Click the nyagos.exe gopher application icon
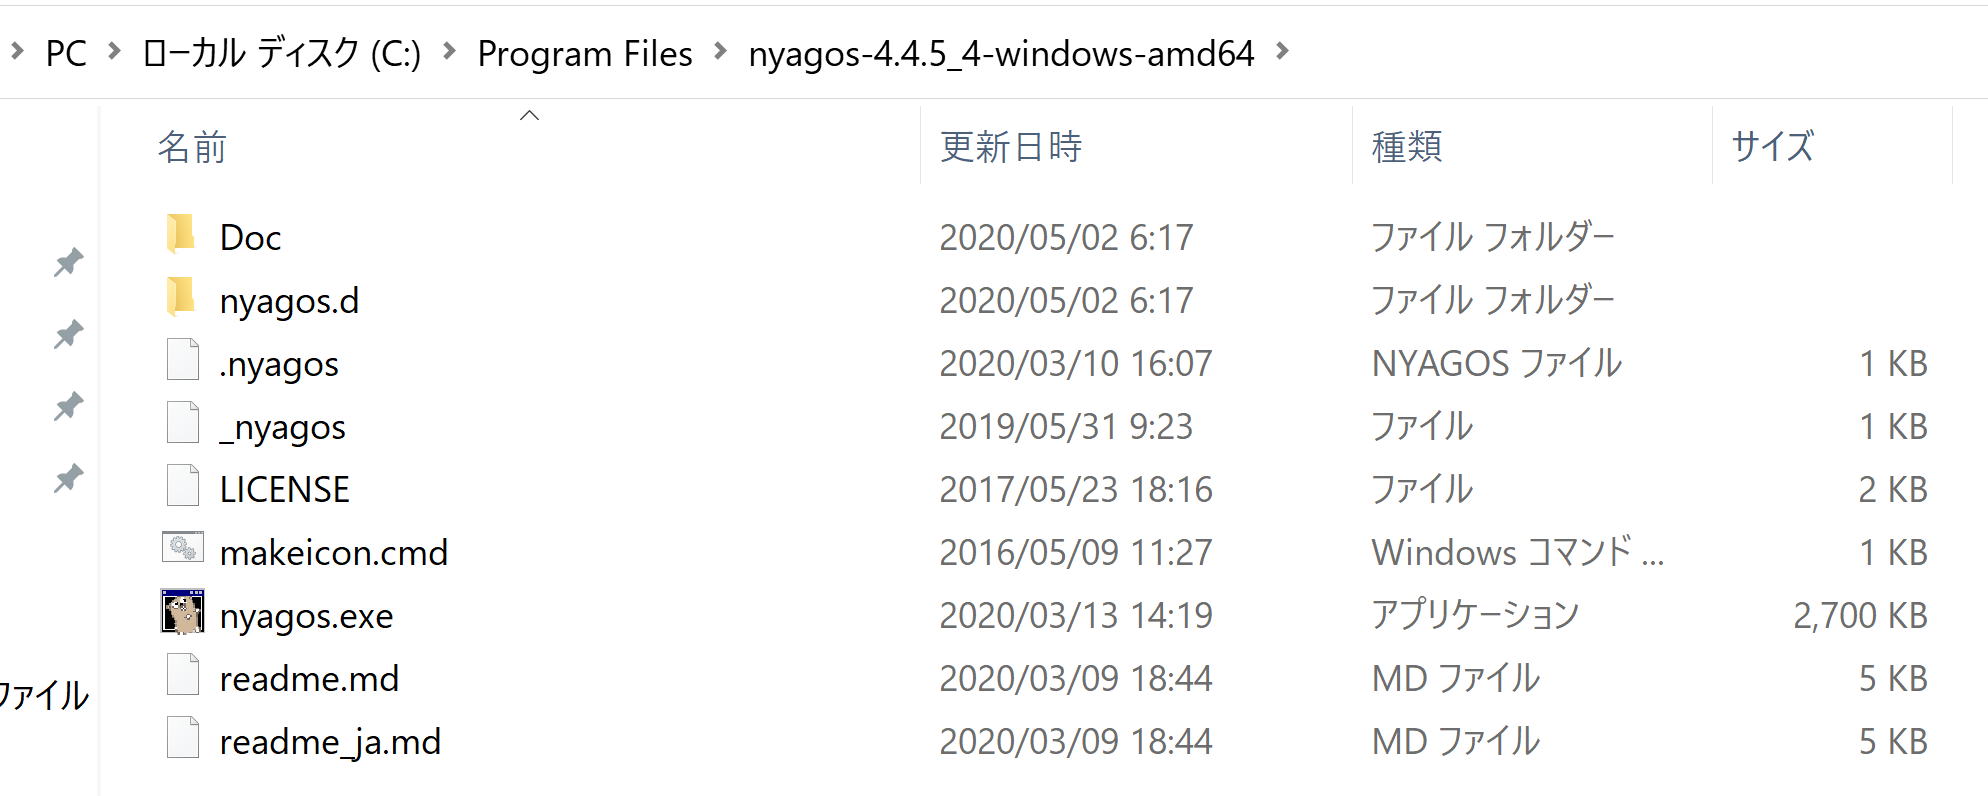1988x796 pixels. coord(183,612)
